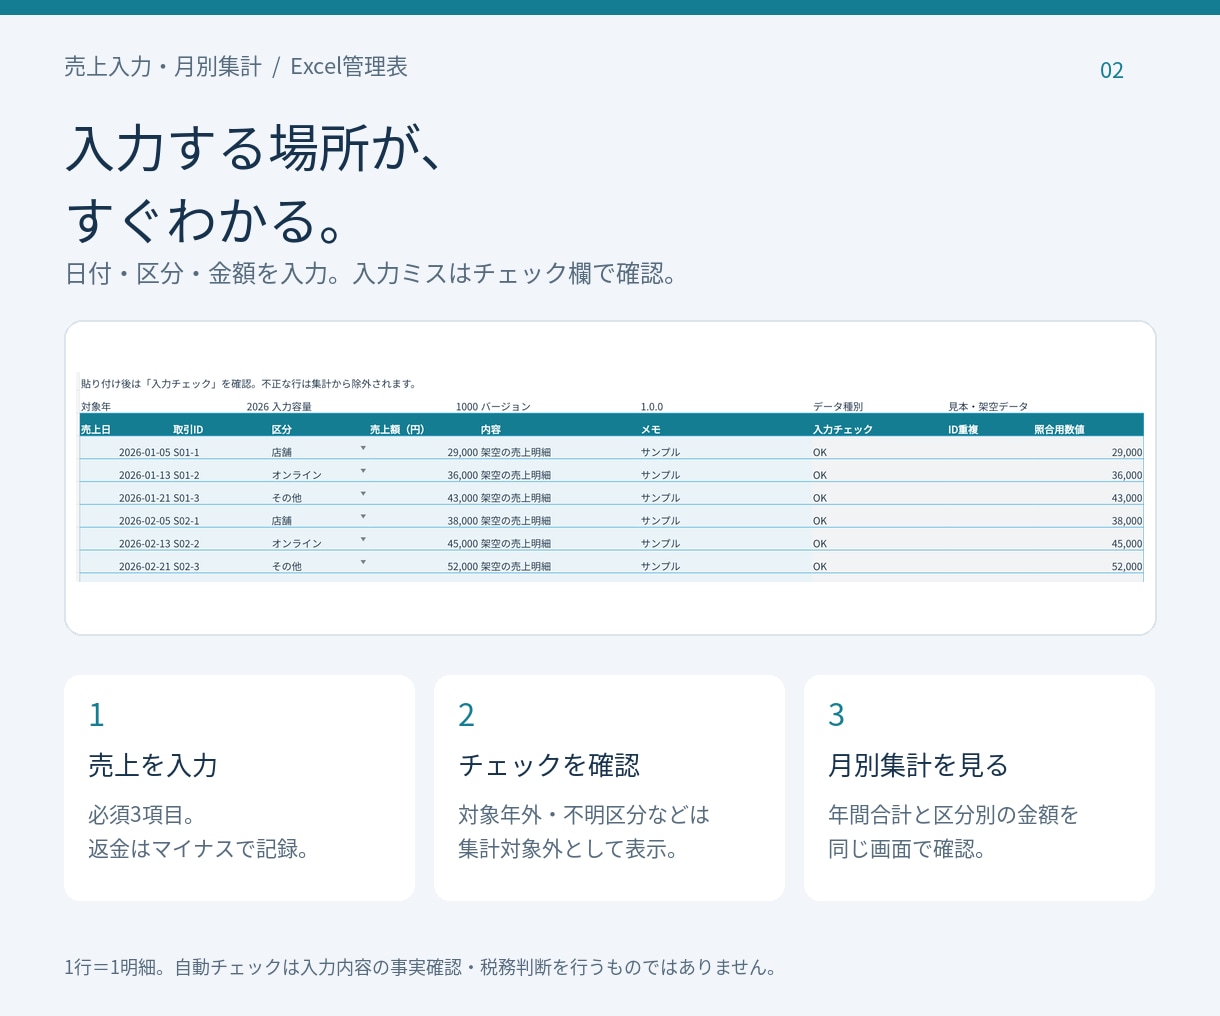Select the date cell 2026-02-21
1220x1016 pixels.
tap(145, 567)
